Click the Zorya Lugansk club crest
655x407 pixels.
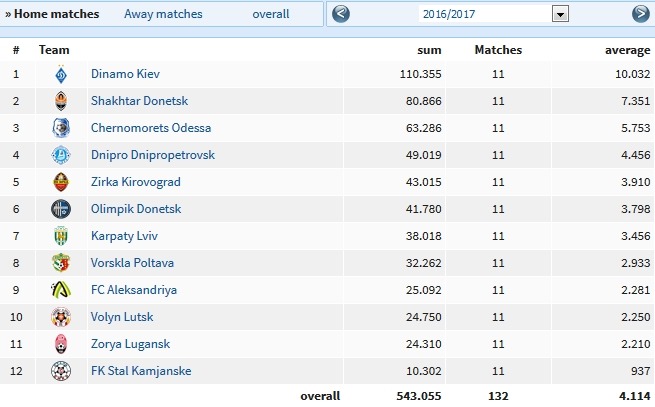click(61, 344)
